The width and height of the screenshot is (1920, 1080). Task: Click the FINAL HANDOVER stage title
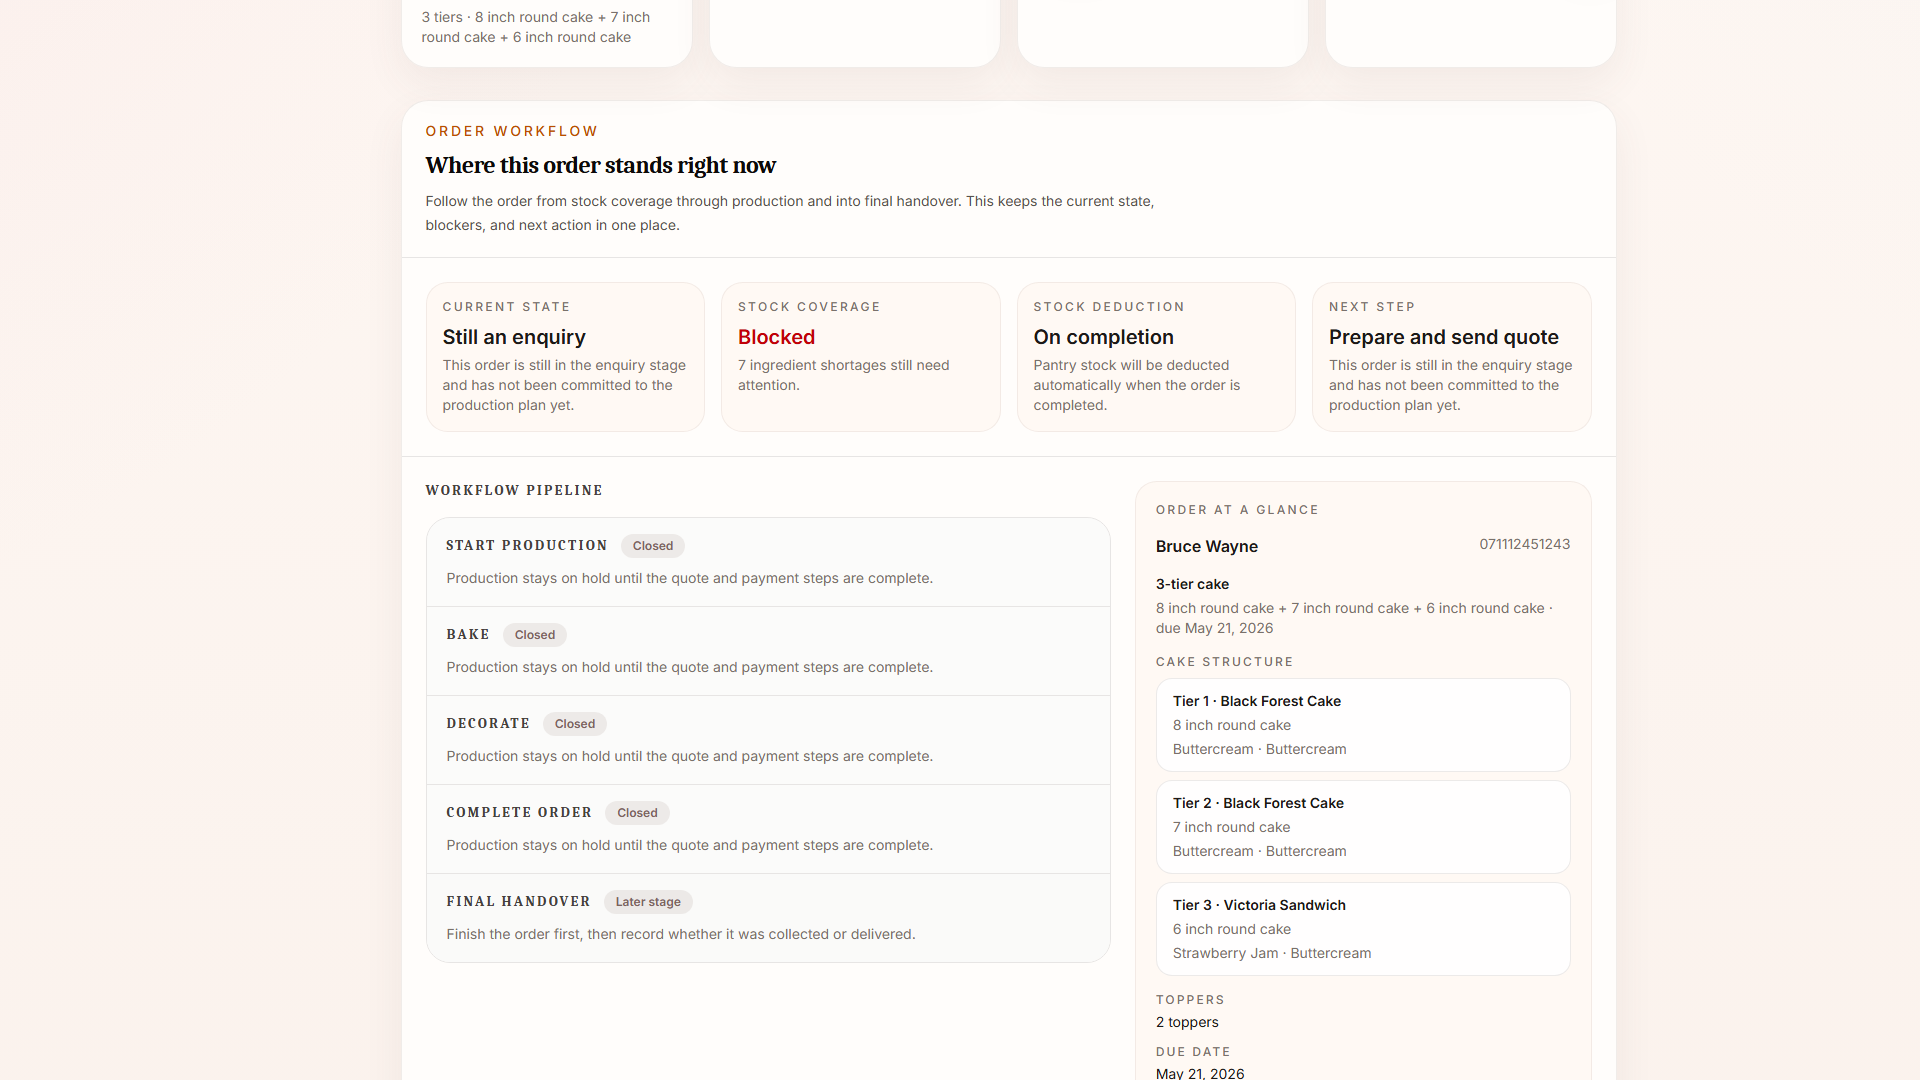(x=518, y=902)
